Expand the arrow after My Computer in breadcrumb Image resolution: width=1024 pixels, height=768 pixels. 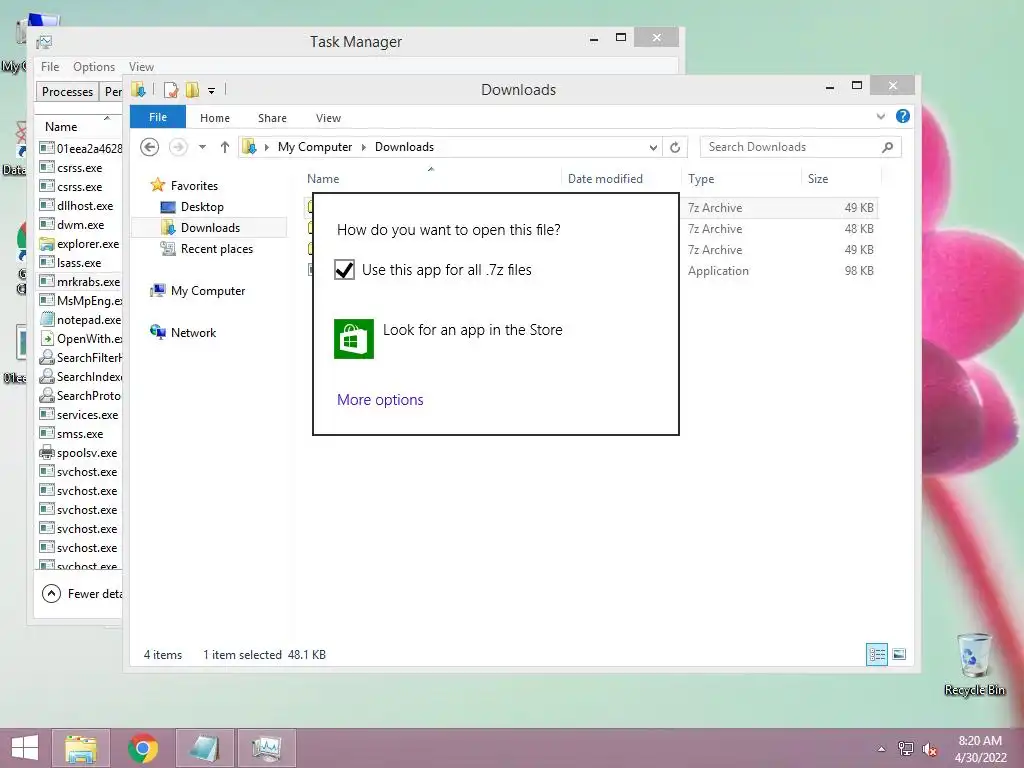[364, 147]
